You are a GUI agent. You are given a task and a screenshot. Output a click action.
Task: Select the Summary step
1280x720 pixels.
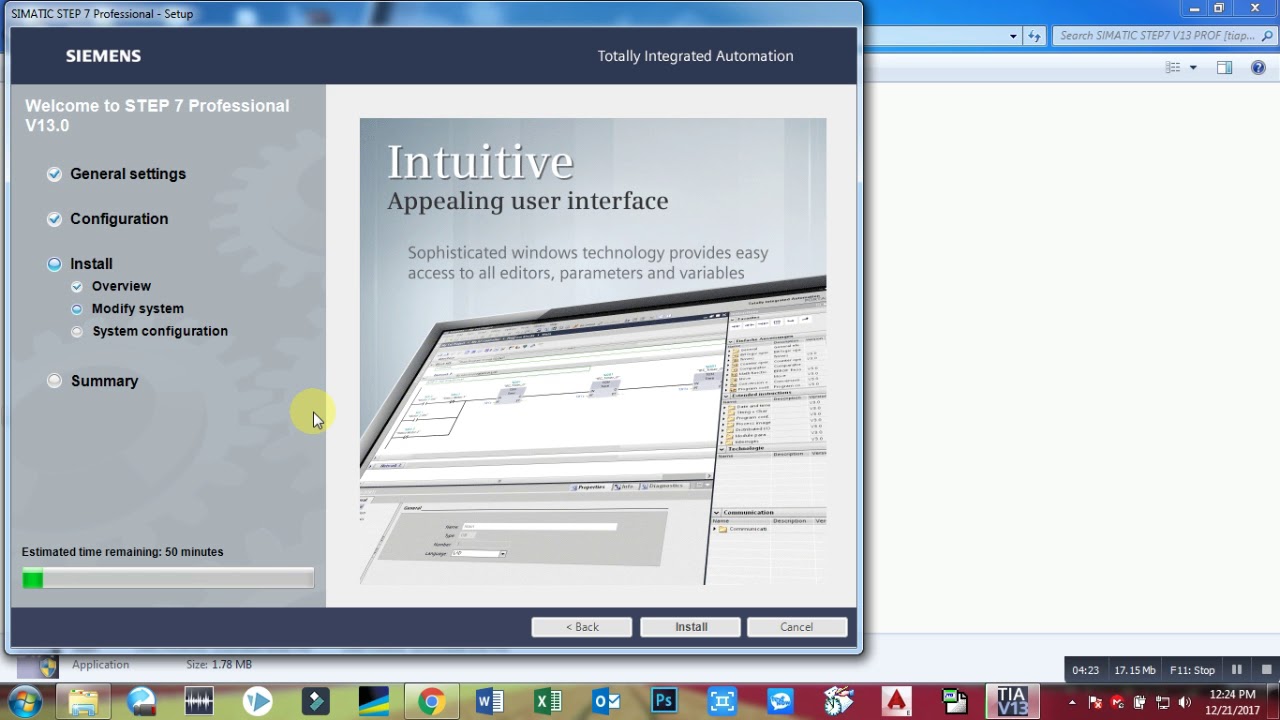(x=104, y=381)
